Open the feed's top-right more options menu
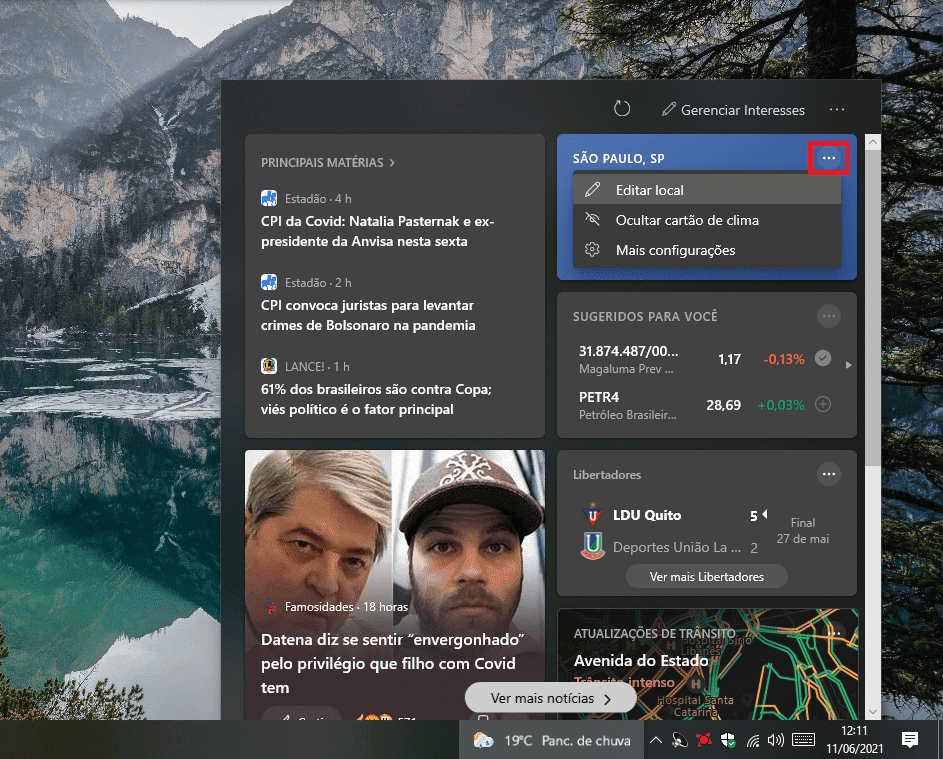This screenshot has width=943, height=759. (837, 109)
